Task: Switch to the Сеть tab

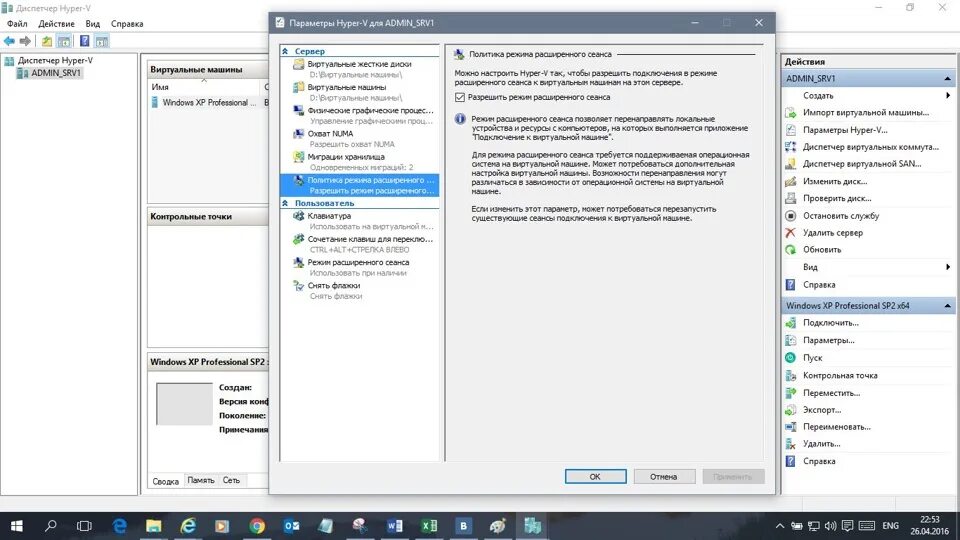Action: [231, 481]
